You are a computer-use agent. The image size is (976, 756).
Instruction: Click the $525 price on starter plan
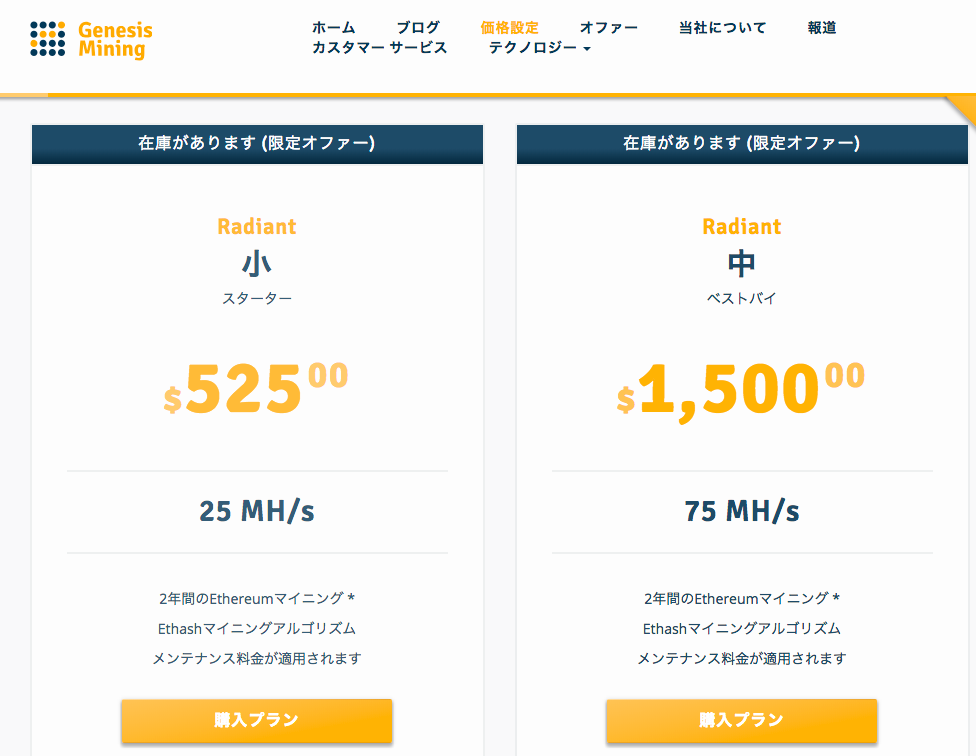[x=256, y=389]
